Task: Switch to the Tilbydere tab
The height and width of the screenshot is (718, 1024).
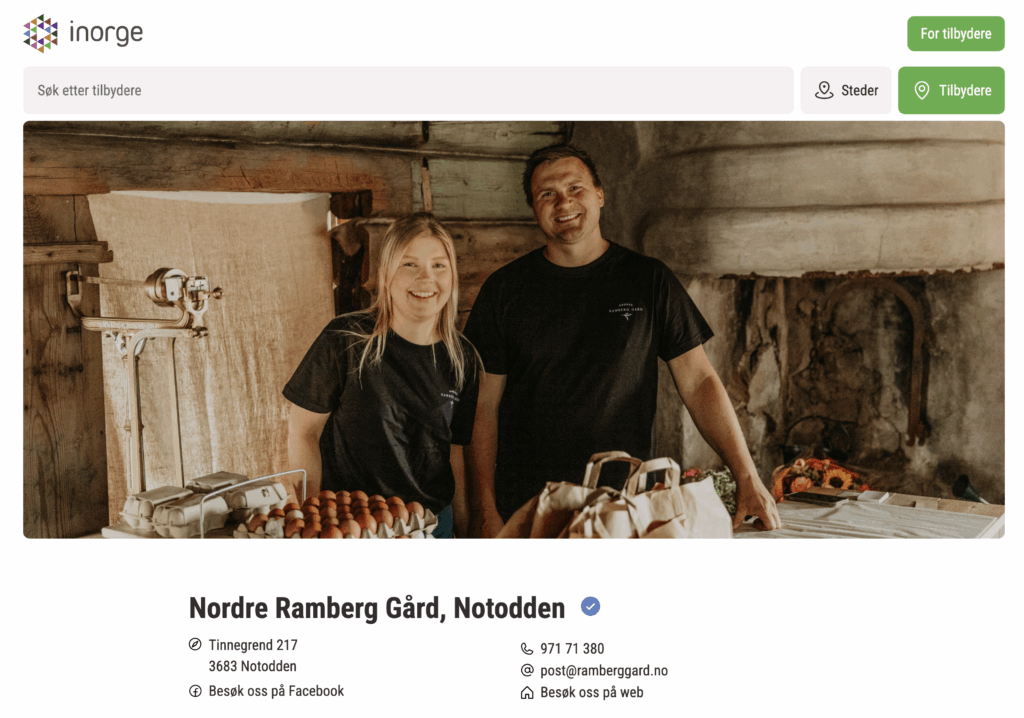Action: 951,90
